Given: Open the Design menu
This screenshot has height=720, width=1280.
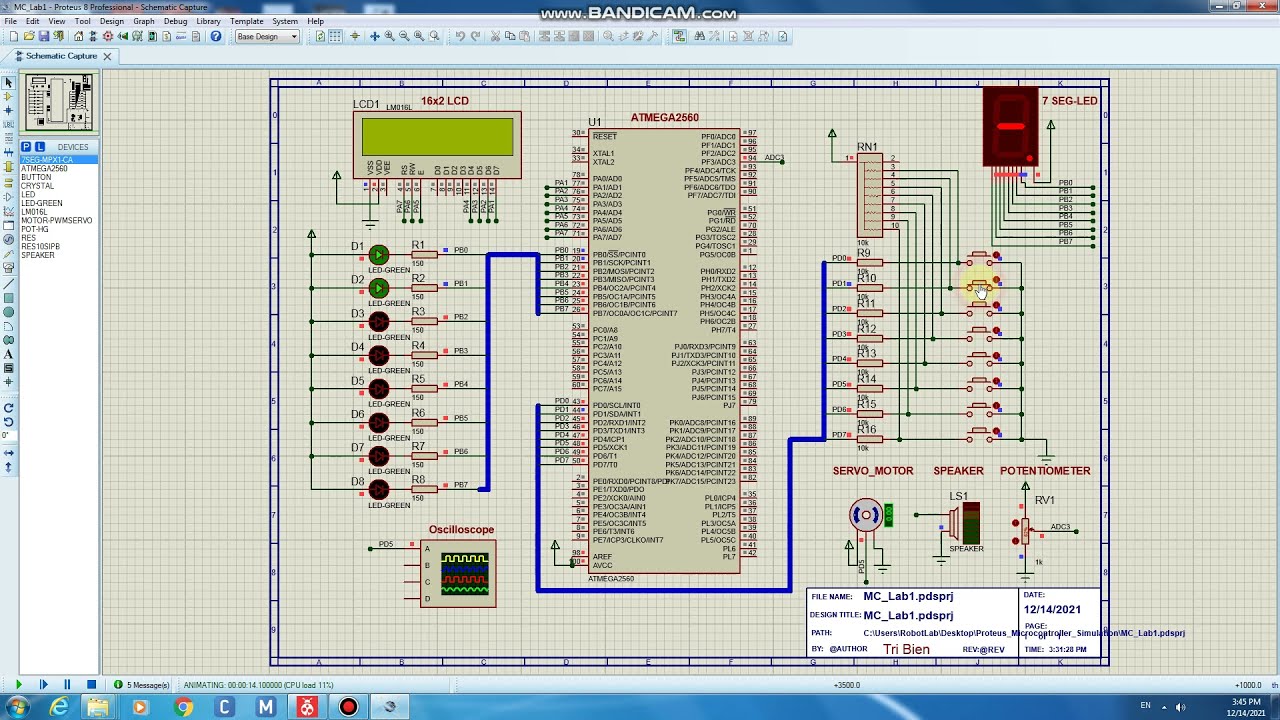Looking at the screenshot, I should tap(112, 21).
